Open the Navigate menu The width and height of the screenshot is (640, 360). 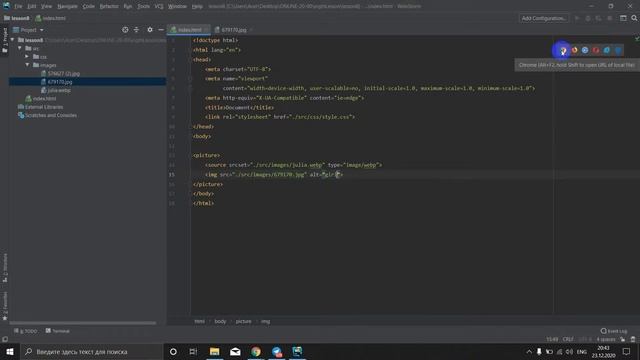click(67, 6)
